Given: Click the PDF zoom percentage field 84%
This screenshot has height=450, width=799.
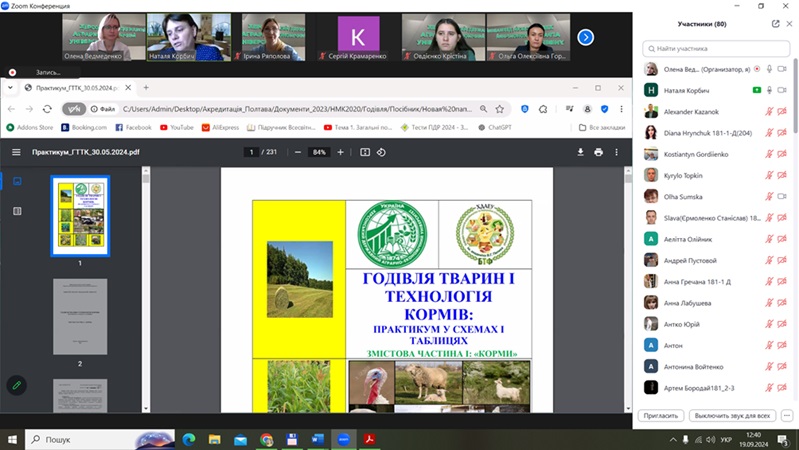Looking at the screenshot, I should click(319, 152).
